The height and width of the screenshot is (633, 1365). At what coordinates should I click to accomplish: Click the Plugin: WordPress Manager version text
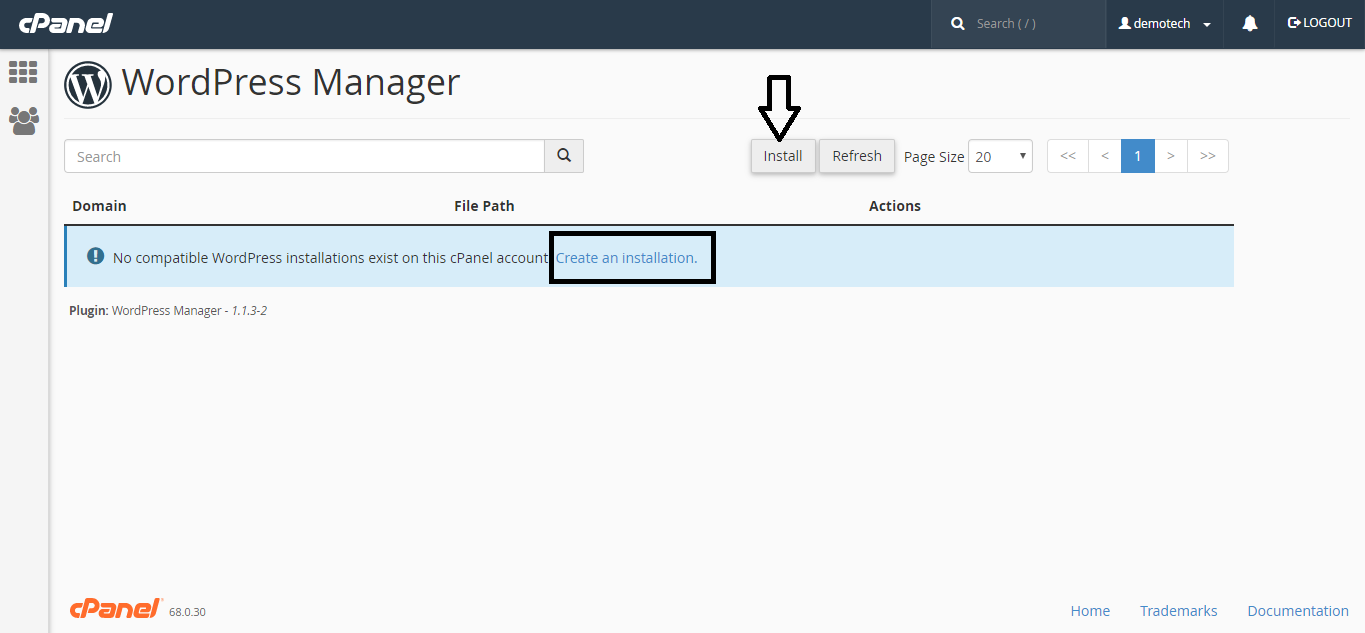tap(168, 311)
